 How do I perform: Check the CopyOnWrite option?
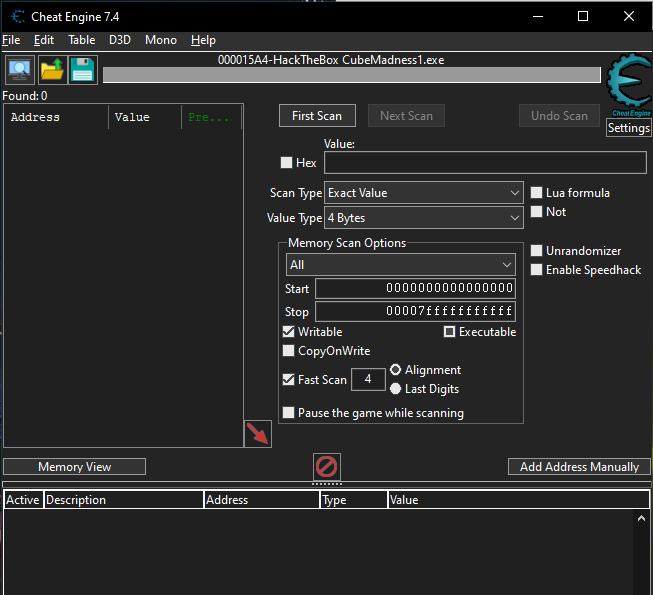click(289, 351)
